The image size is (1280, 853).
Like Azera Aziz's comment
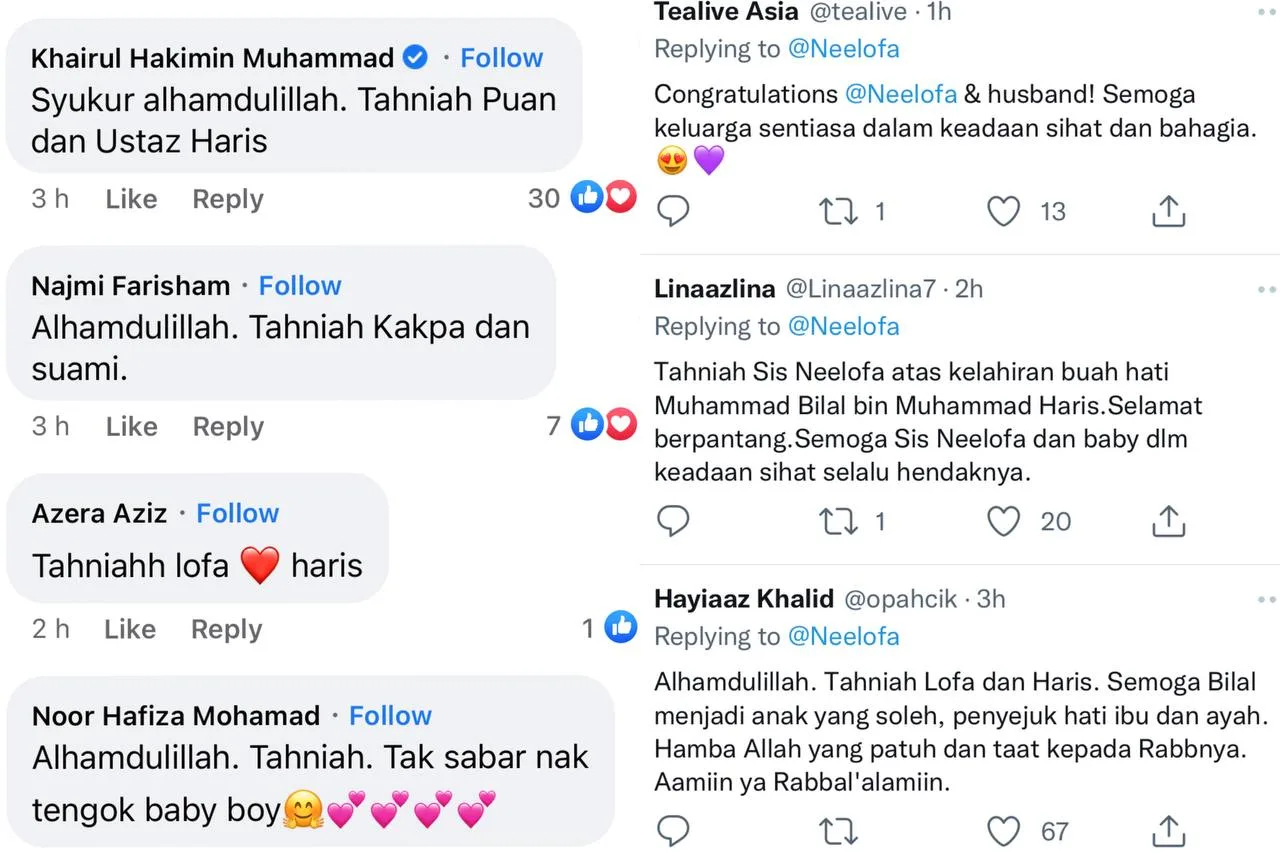click(131, 629)
